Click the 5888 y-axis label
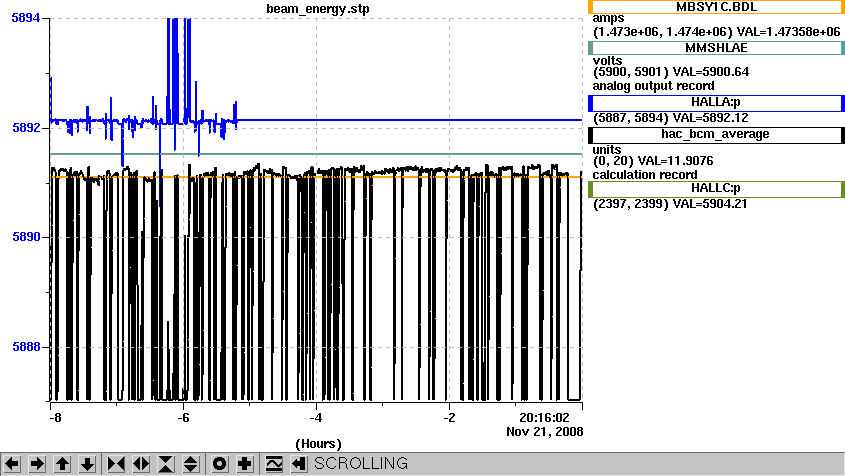The height and width of the screenshot is (476, 845). 26,347
